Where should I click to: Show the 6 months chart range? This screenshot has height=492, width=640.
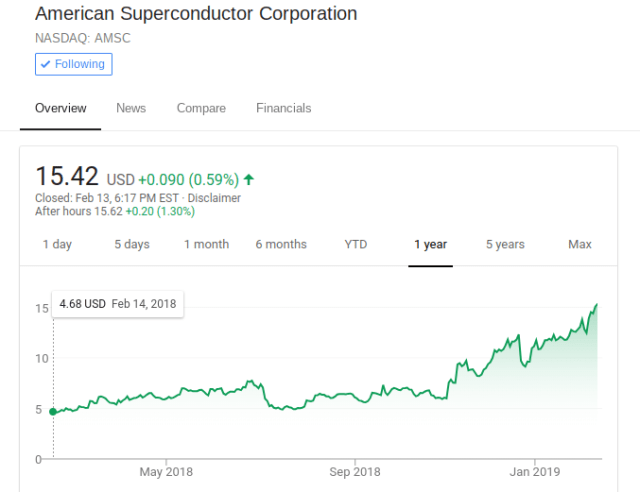[281, 244]
